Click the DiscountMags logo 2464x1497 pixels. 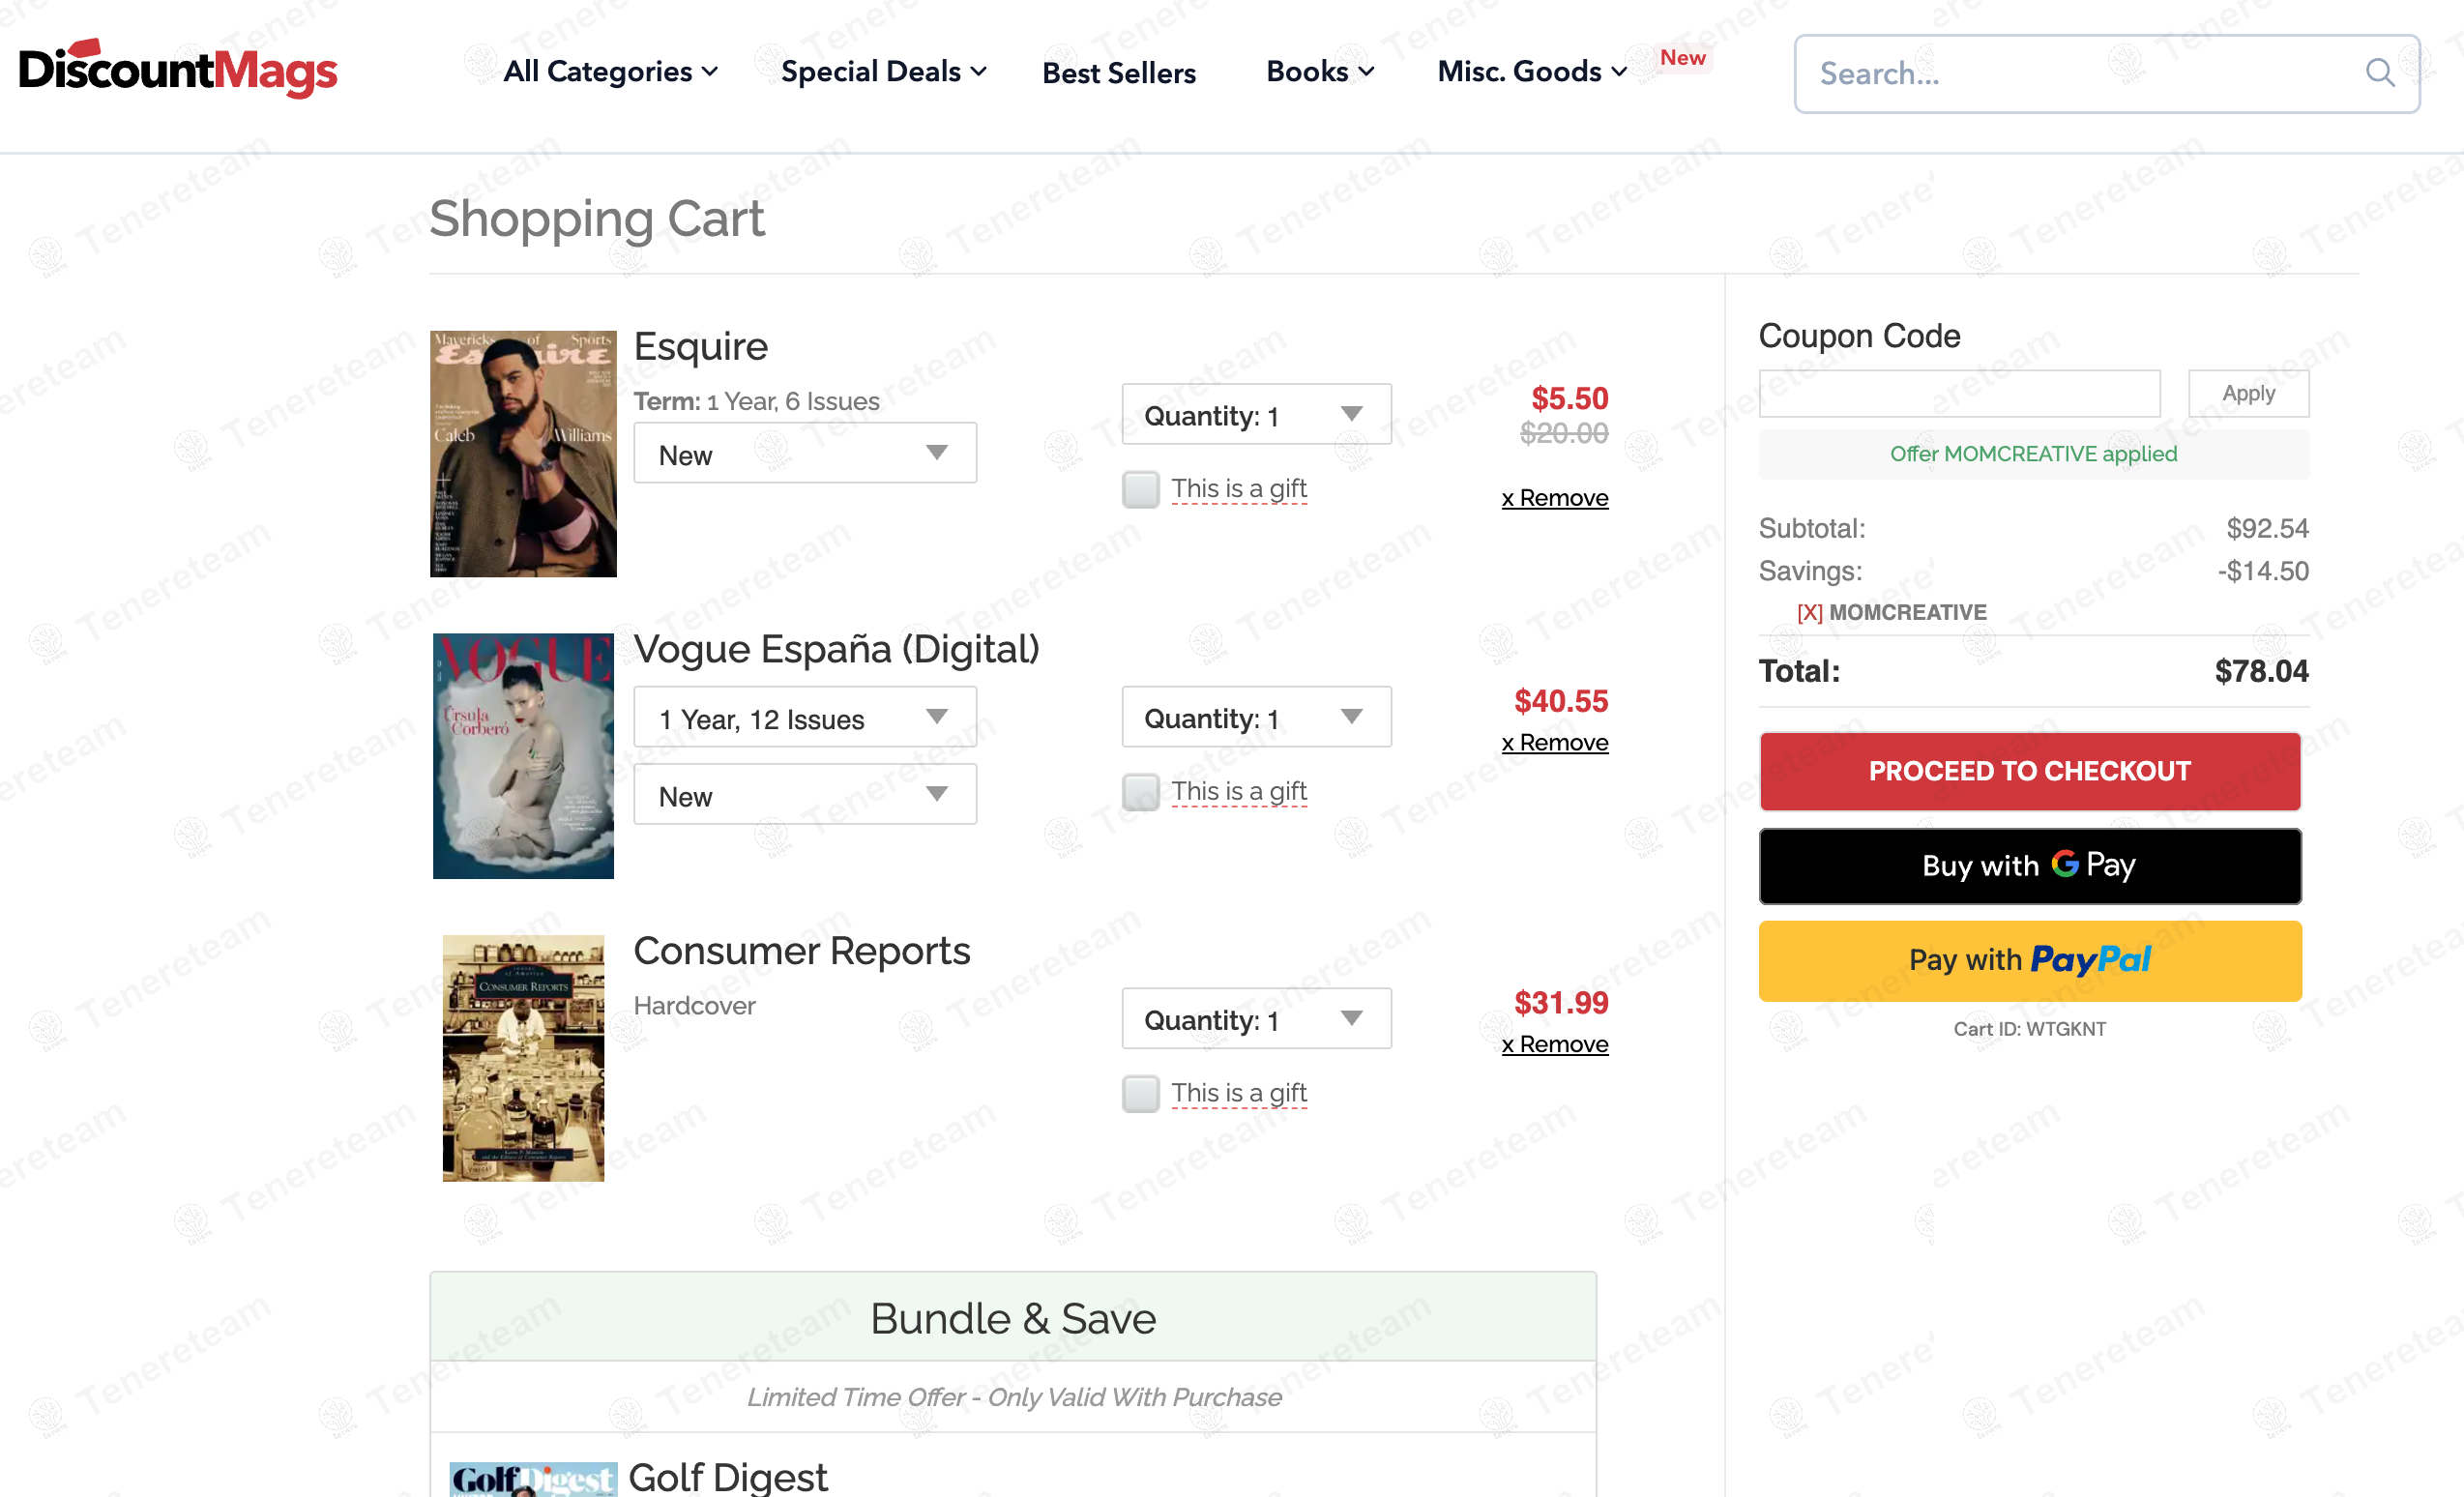pos(178,68)
